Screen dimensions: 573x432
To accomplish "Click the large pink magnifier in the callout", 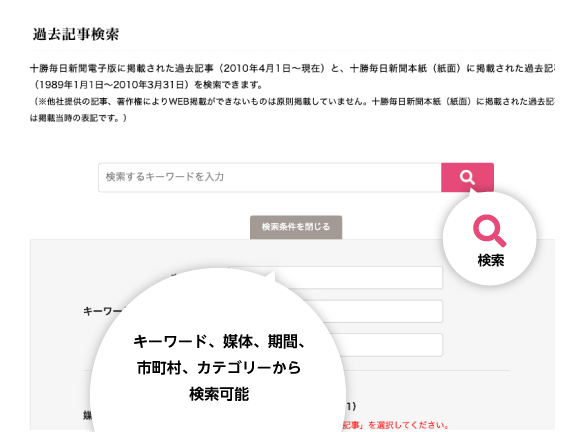I will click(489, 231).
